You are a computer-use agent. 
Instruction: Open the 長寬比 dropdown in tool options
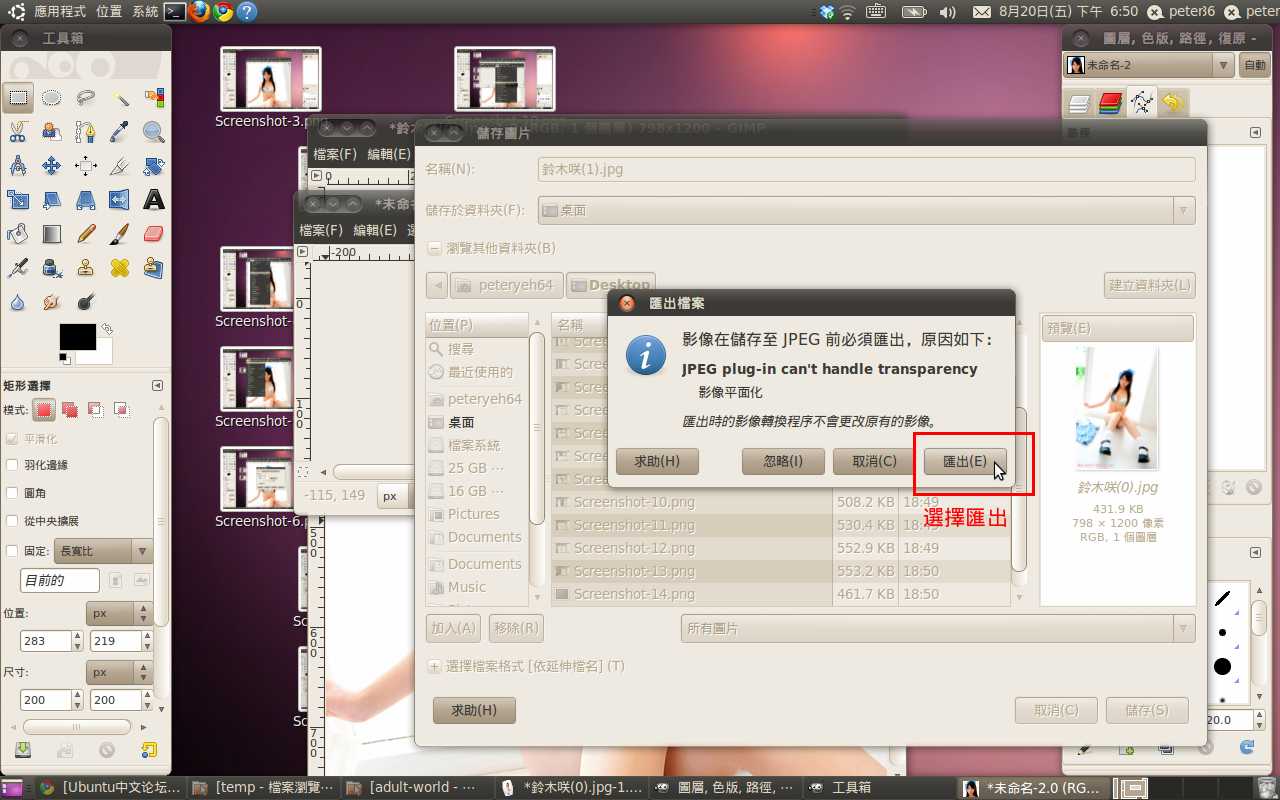[104, 551]
